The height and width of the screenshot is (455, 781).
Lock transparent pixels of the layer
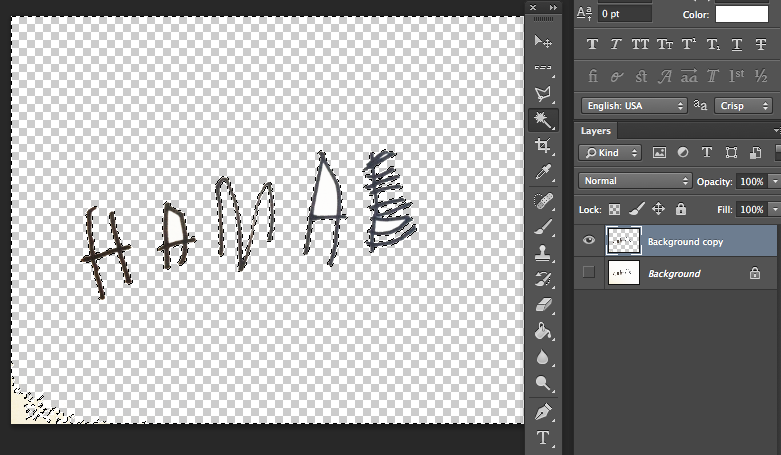[x=615, y=210]
